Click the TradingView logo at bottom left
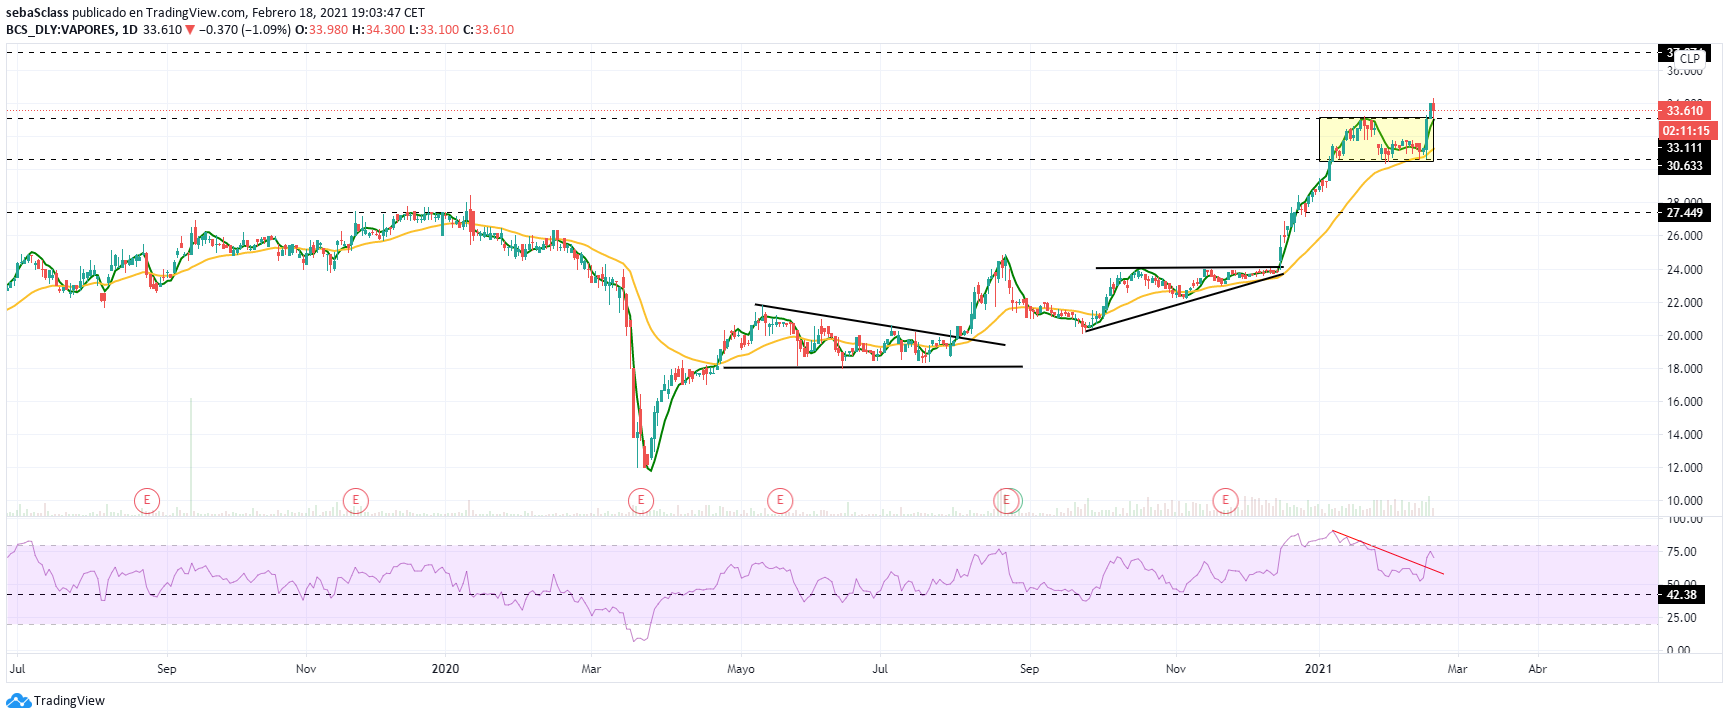This screenshot has height=719, width=1729. (56, 701)
